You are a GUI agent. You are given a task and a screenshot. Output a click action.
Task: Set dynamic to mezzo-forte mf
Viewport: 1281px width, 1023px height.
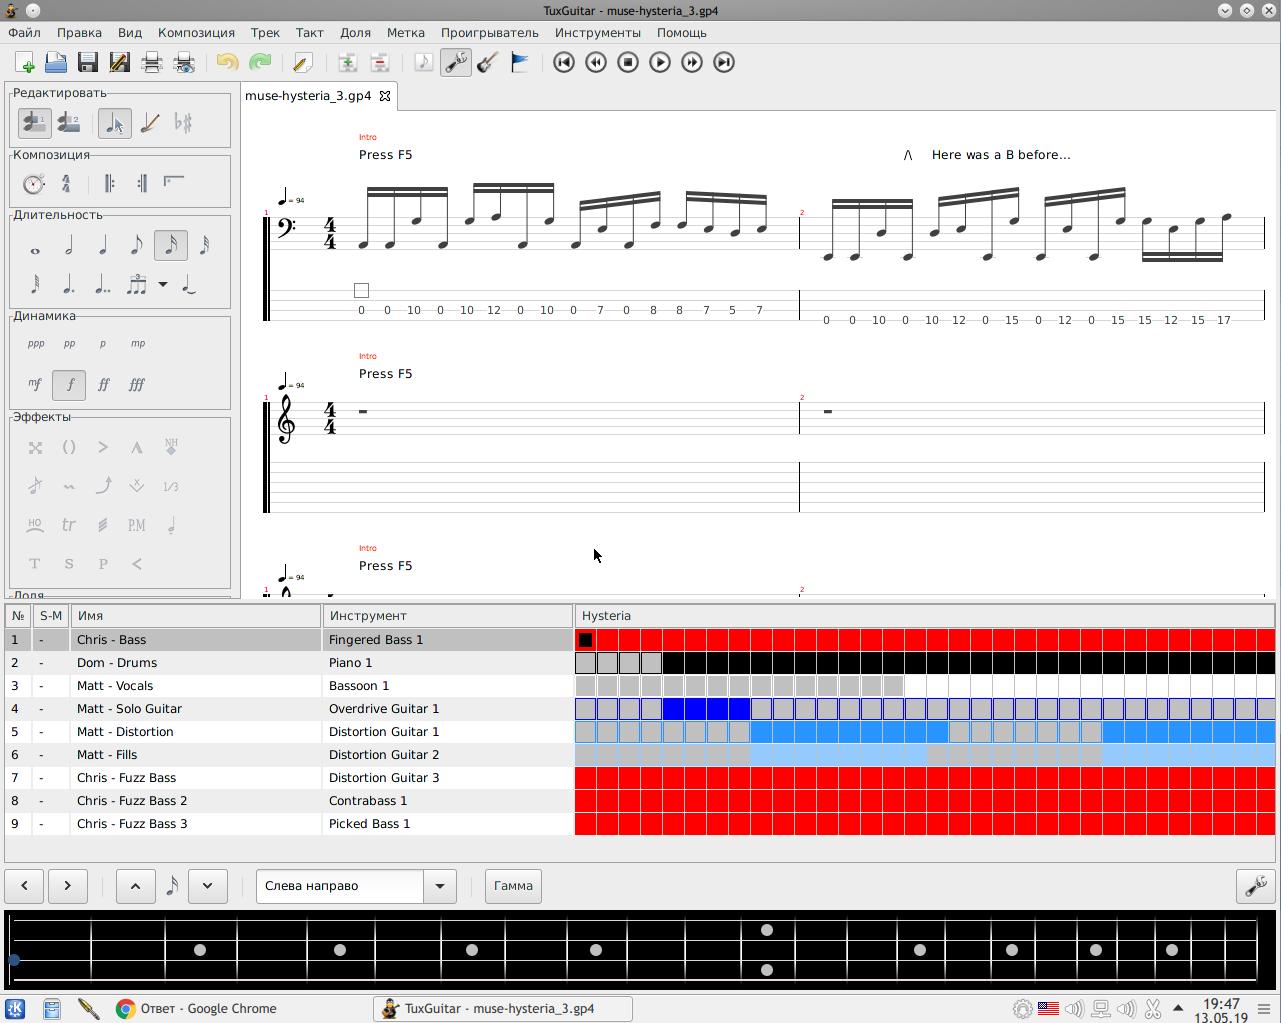35,384
